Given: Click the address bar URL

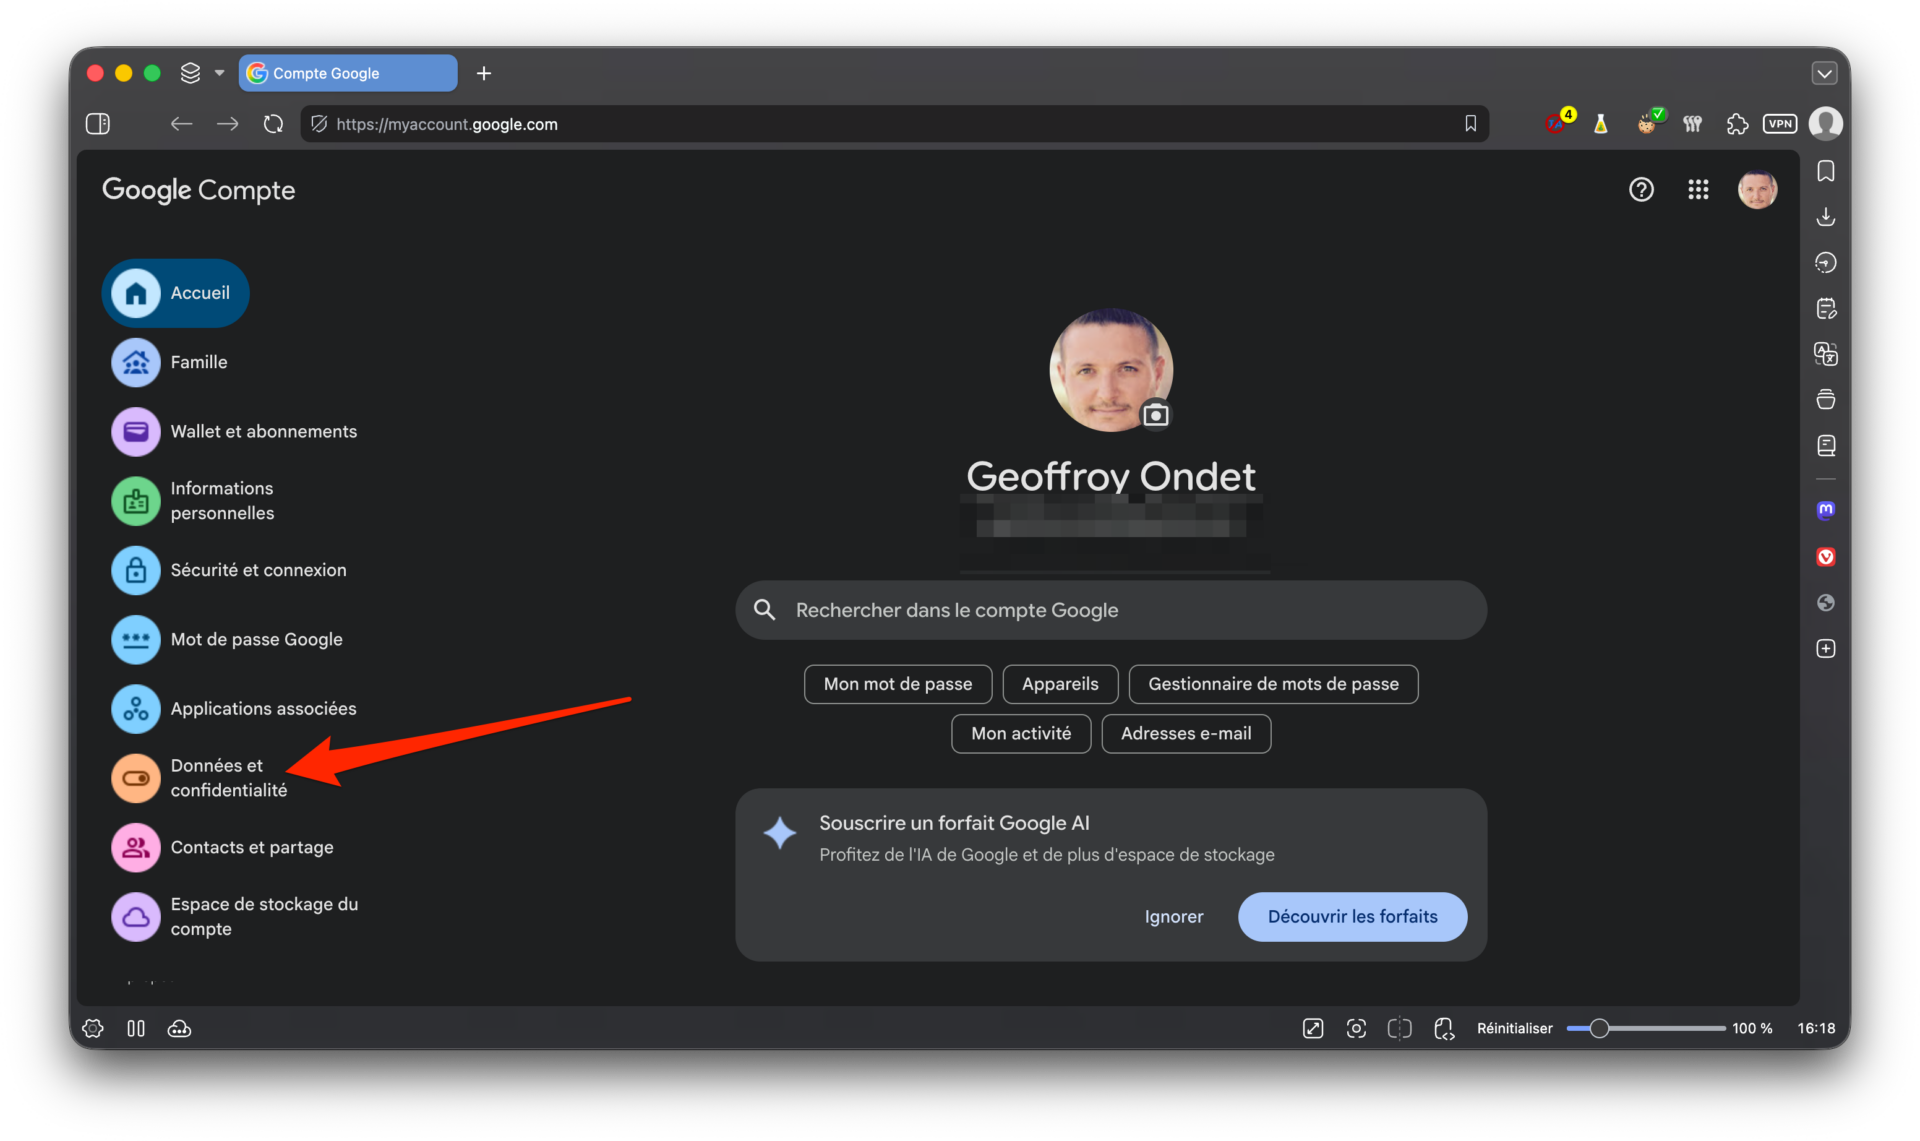Looking at the screenshot, I should (x=447, y=124).
